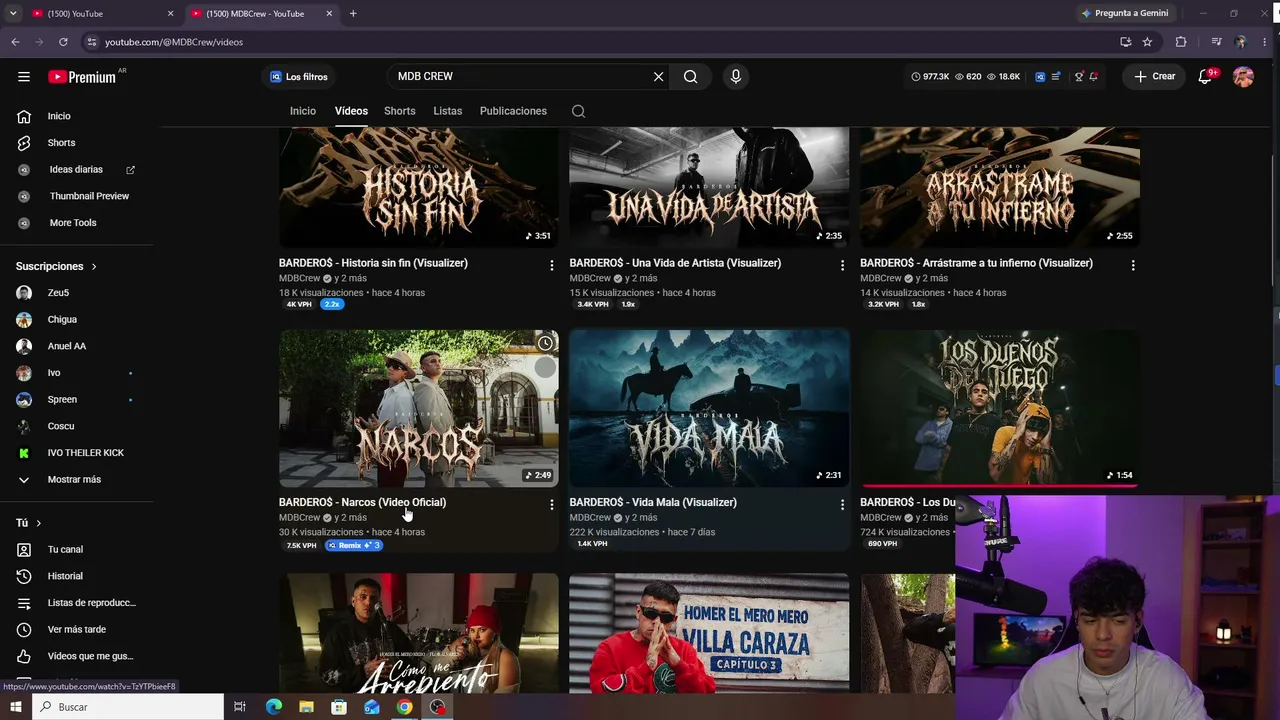Image resolution: width=1280 pixels, height=720 pixels.
Task: Switch to the channel Shorts tab
Action: click(400, 111)
